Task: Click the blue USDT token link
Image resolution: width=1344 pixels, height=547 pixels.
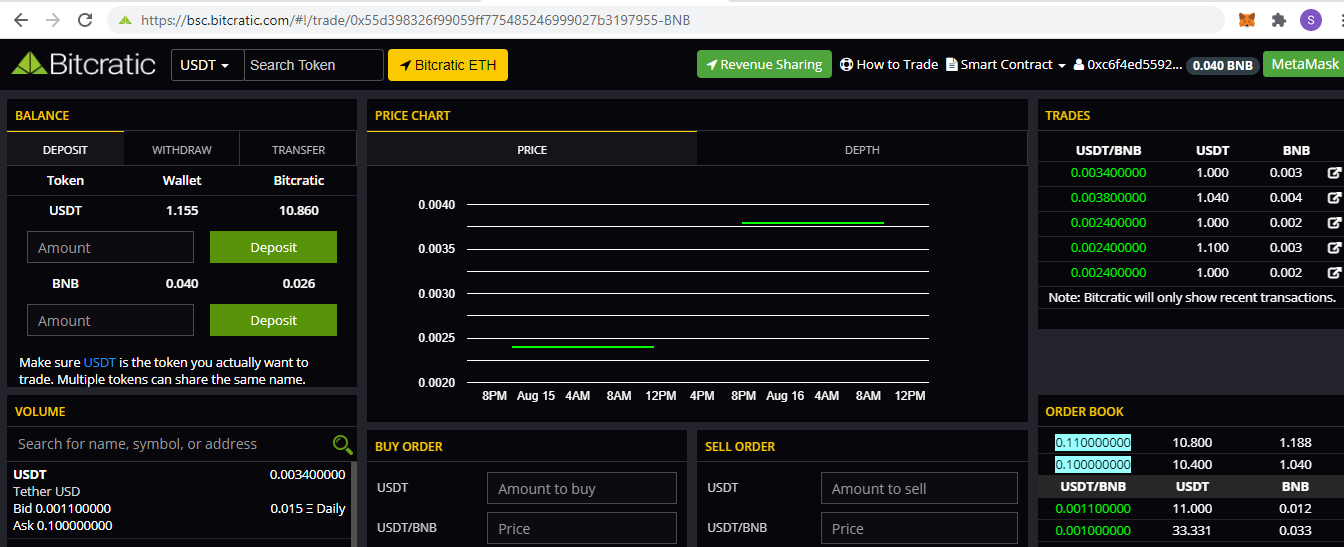Action: click(x=99, y=363)
